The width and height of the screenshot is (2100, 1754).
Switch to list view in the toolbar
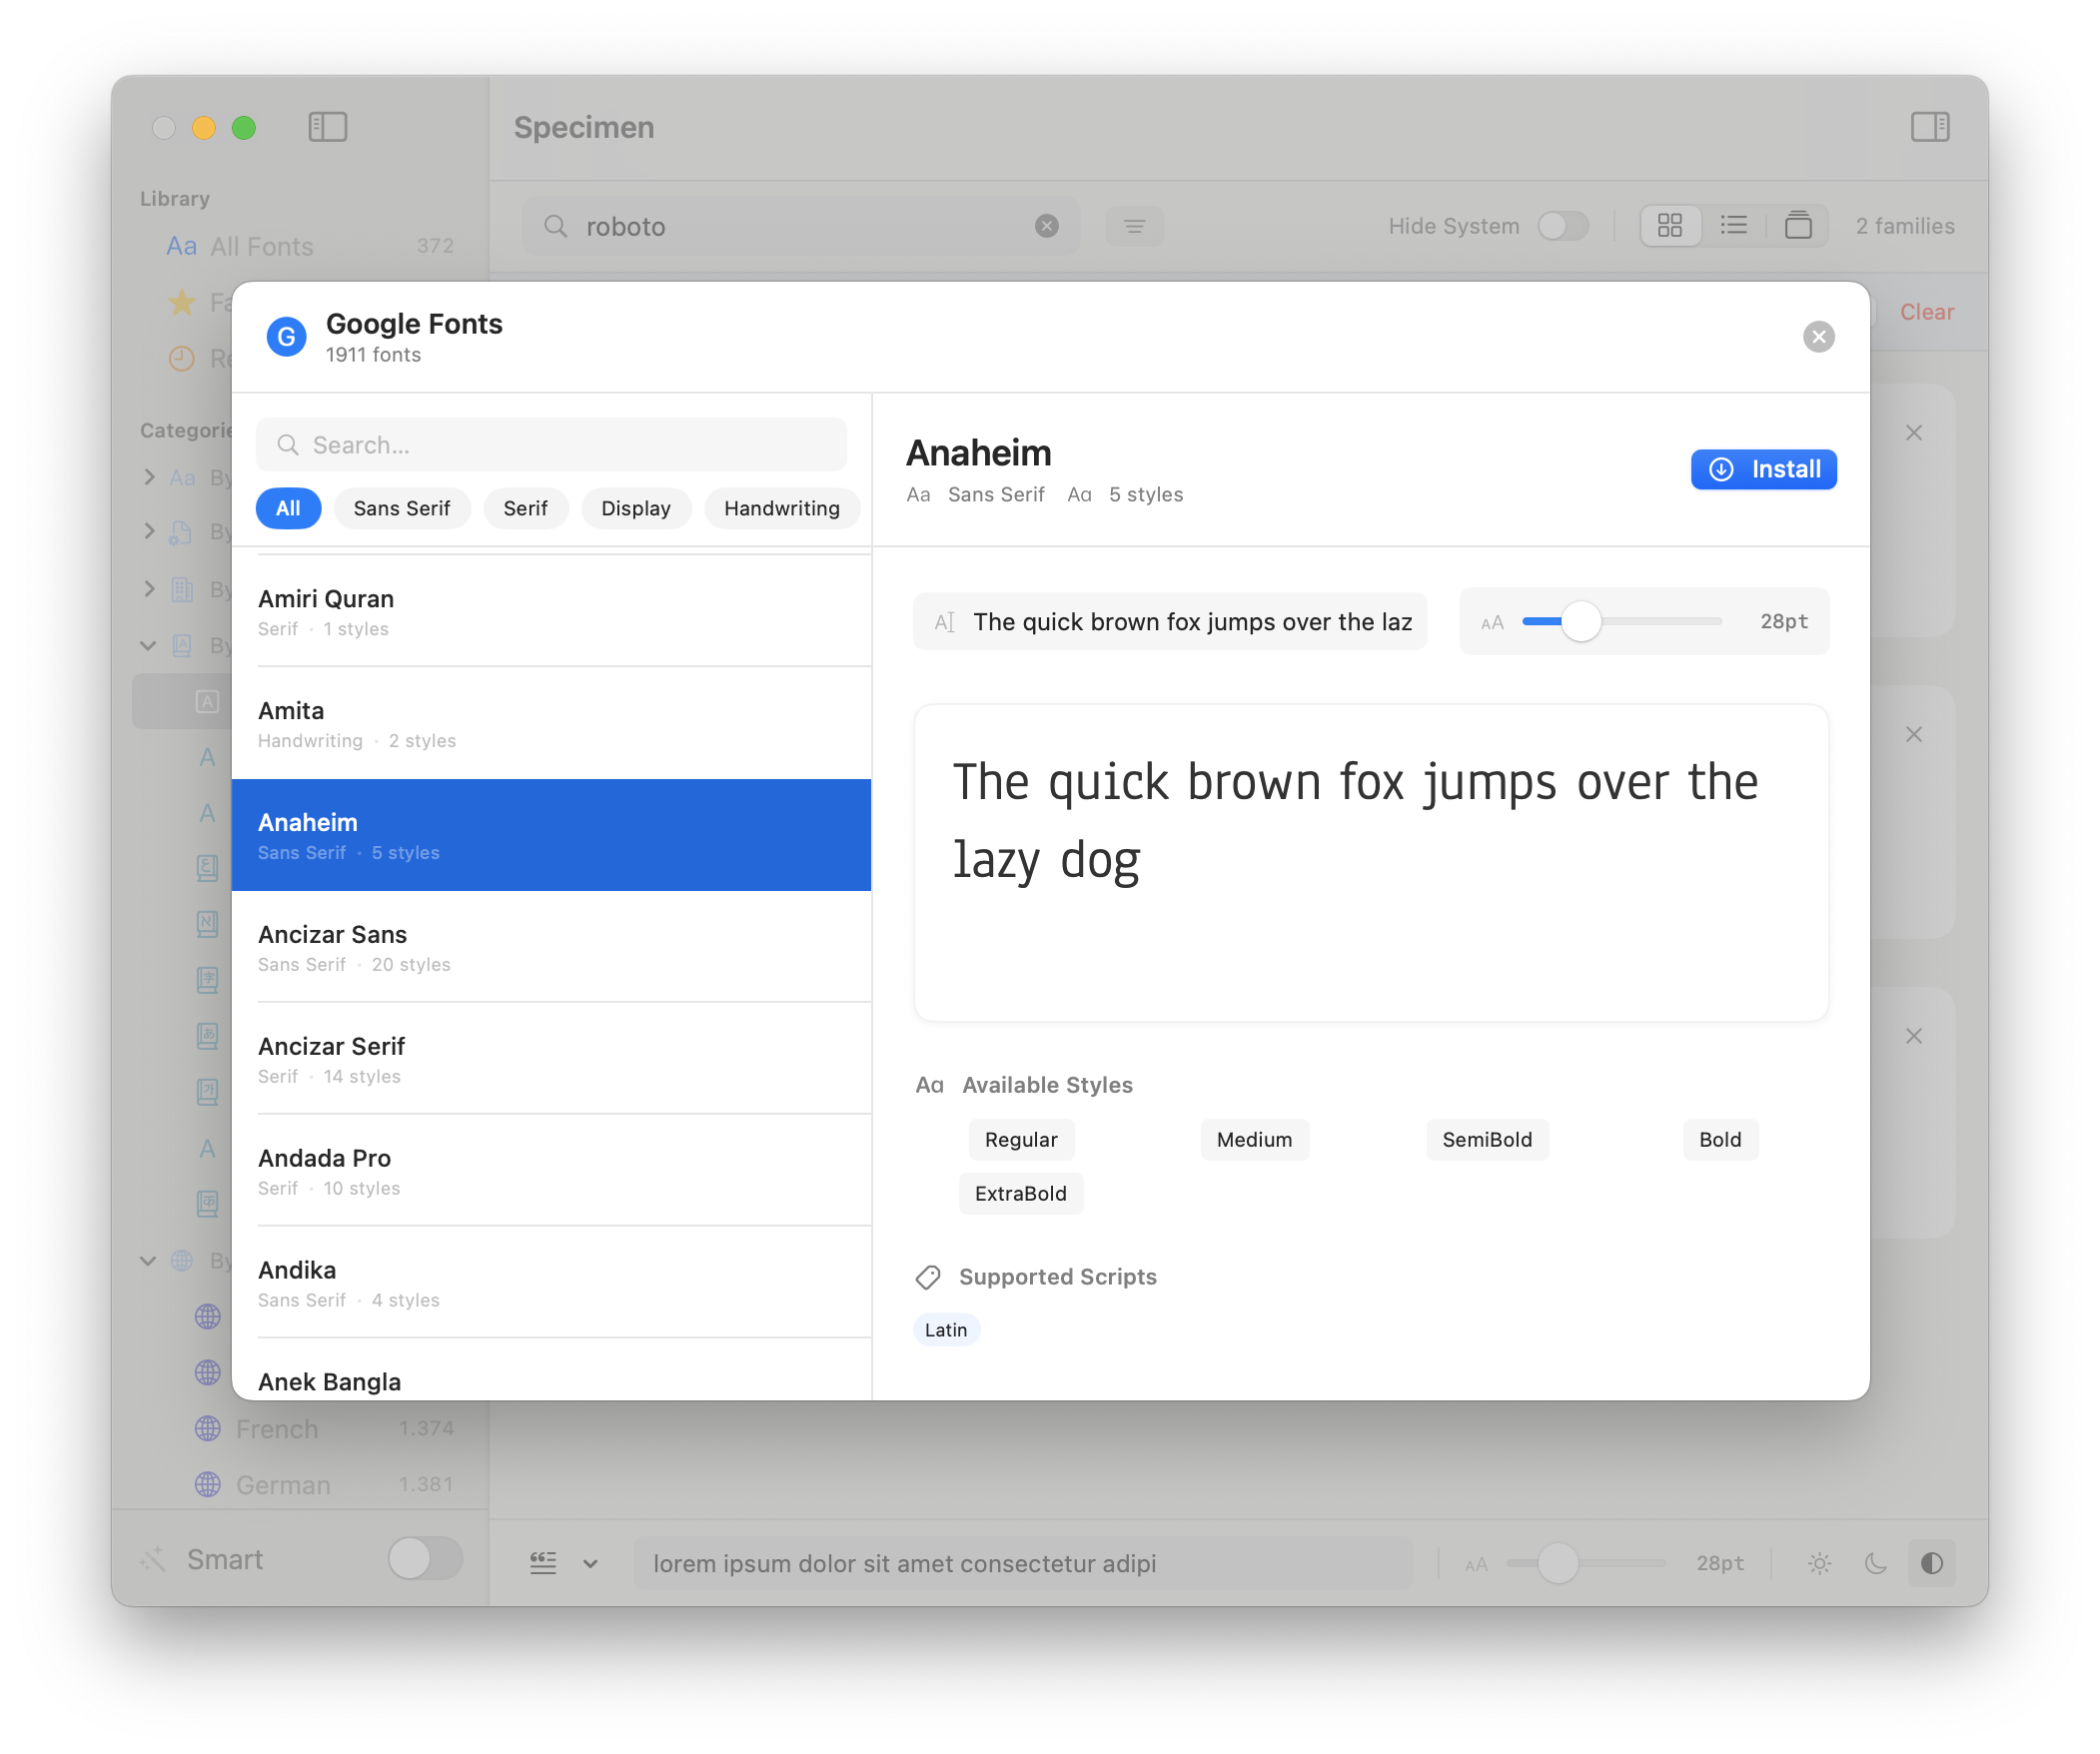coord(1735,226)
